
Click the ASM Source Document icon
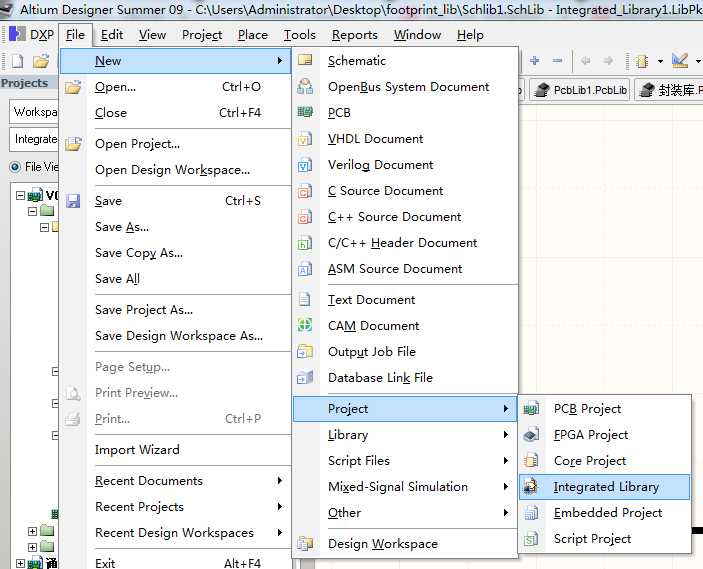coord(305,269)
